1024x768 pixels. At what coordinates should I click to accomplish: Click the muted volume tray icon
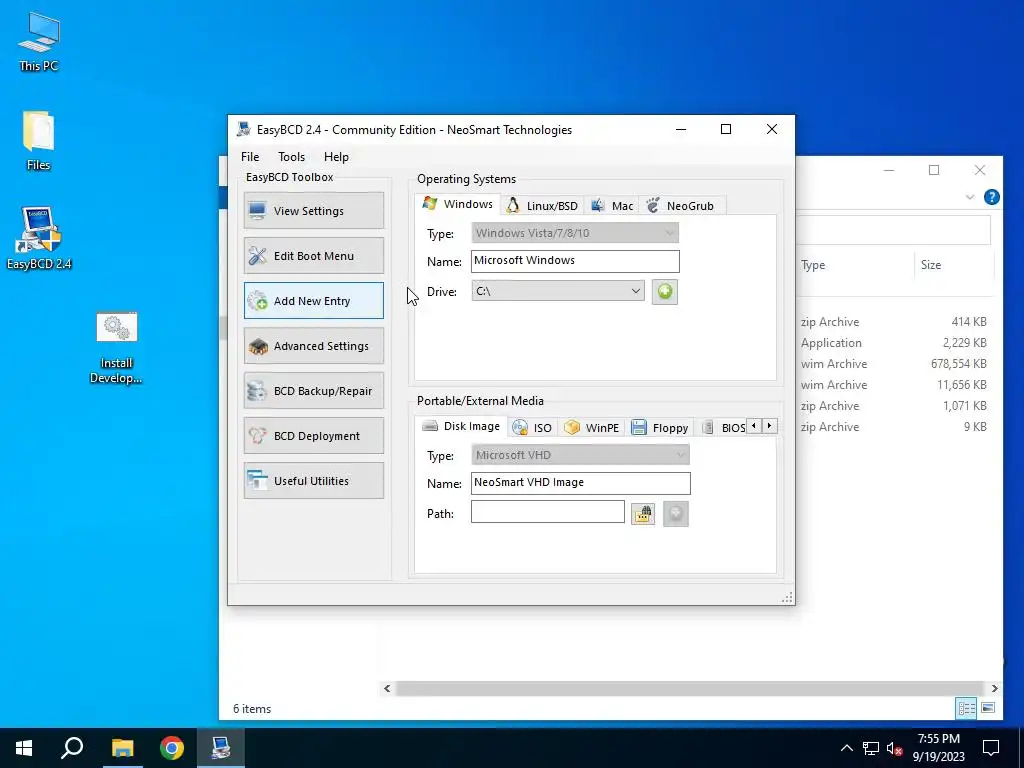[x=895, y=748]
